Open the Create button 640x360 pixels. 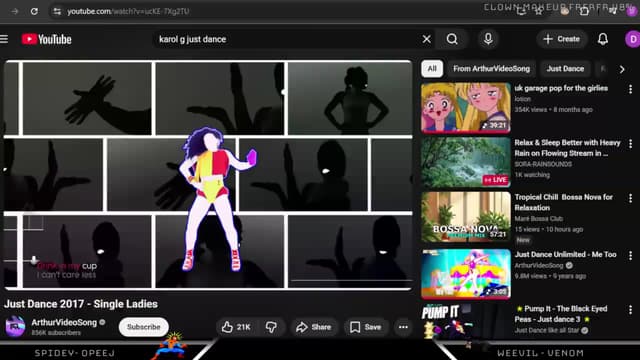[562, 39]
